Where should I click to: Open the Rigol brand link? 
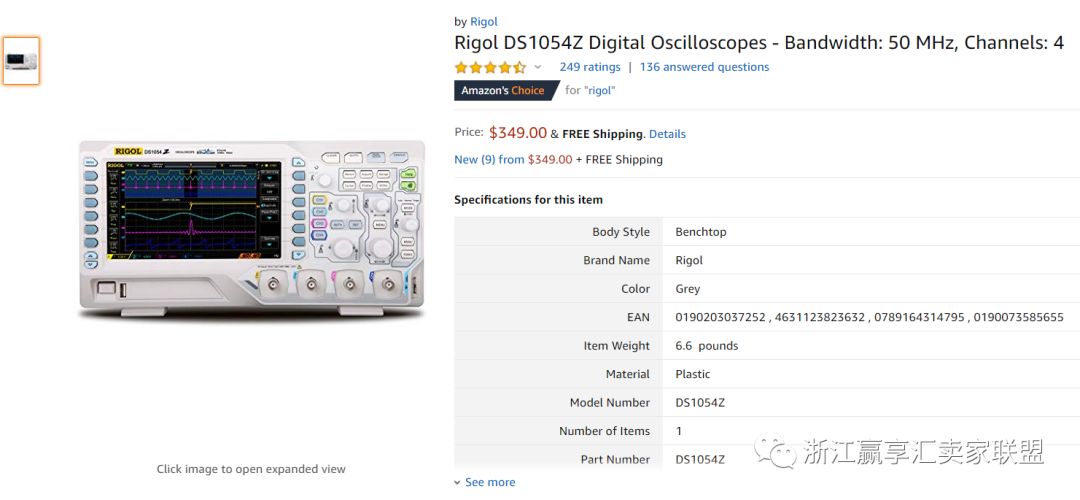[x=484, y=22]
